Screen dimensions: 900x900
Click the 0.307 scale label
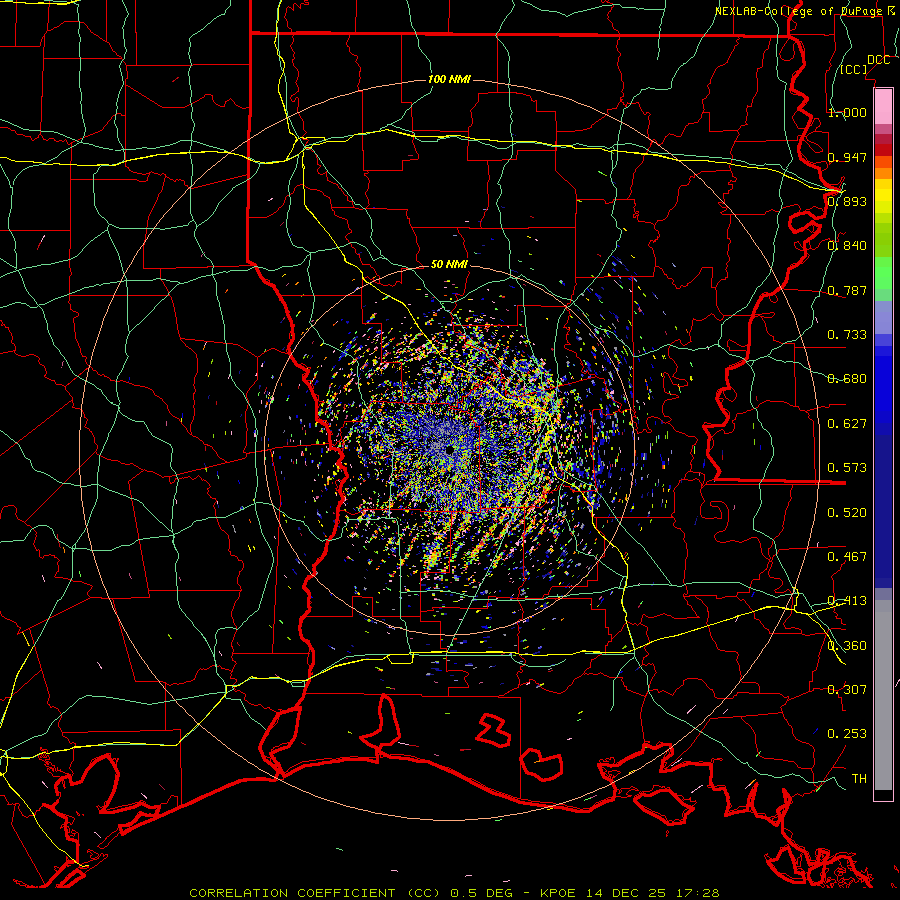[x=847, y=690]
